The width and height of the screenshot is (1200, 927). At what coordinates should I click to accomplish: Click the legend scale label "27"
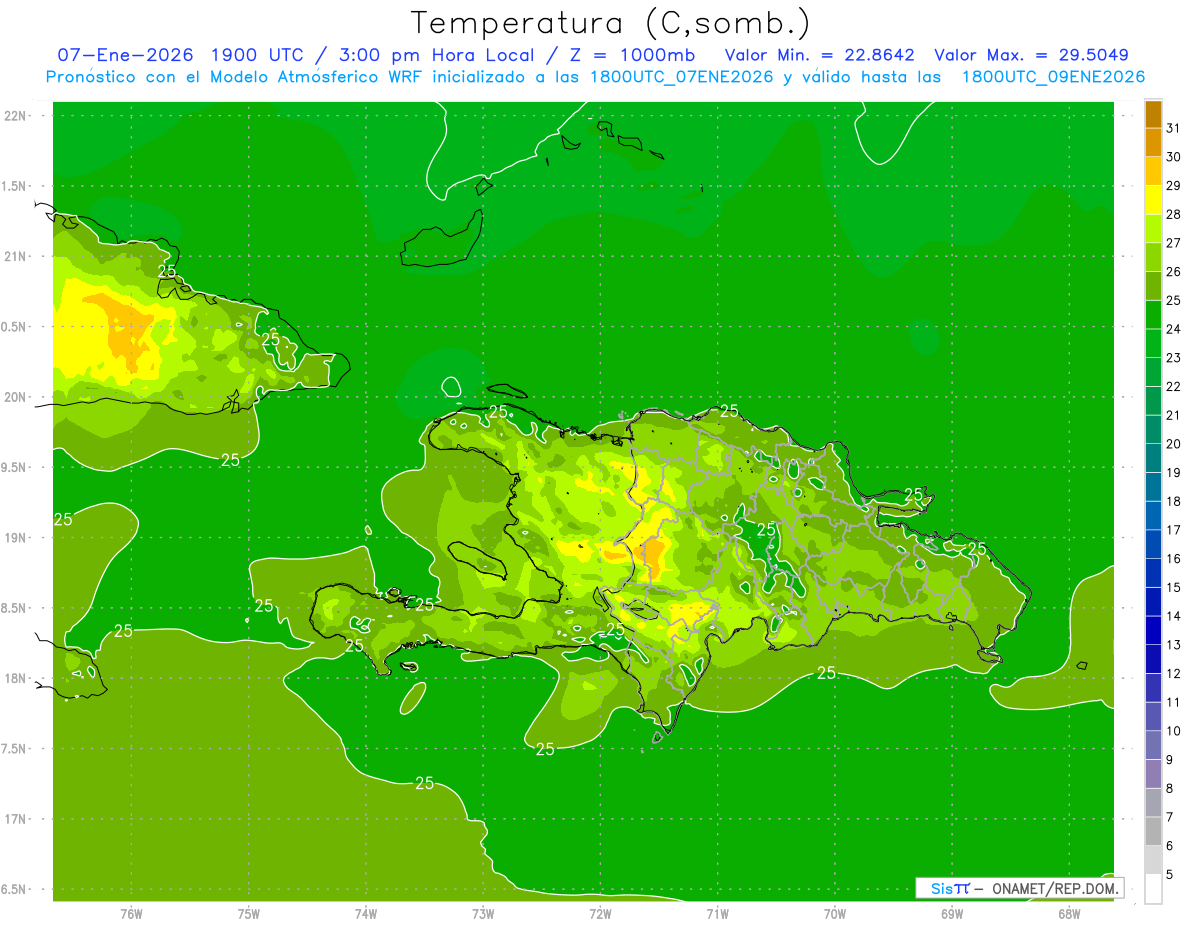click(1173, 243)
